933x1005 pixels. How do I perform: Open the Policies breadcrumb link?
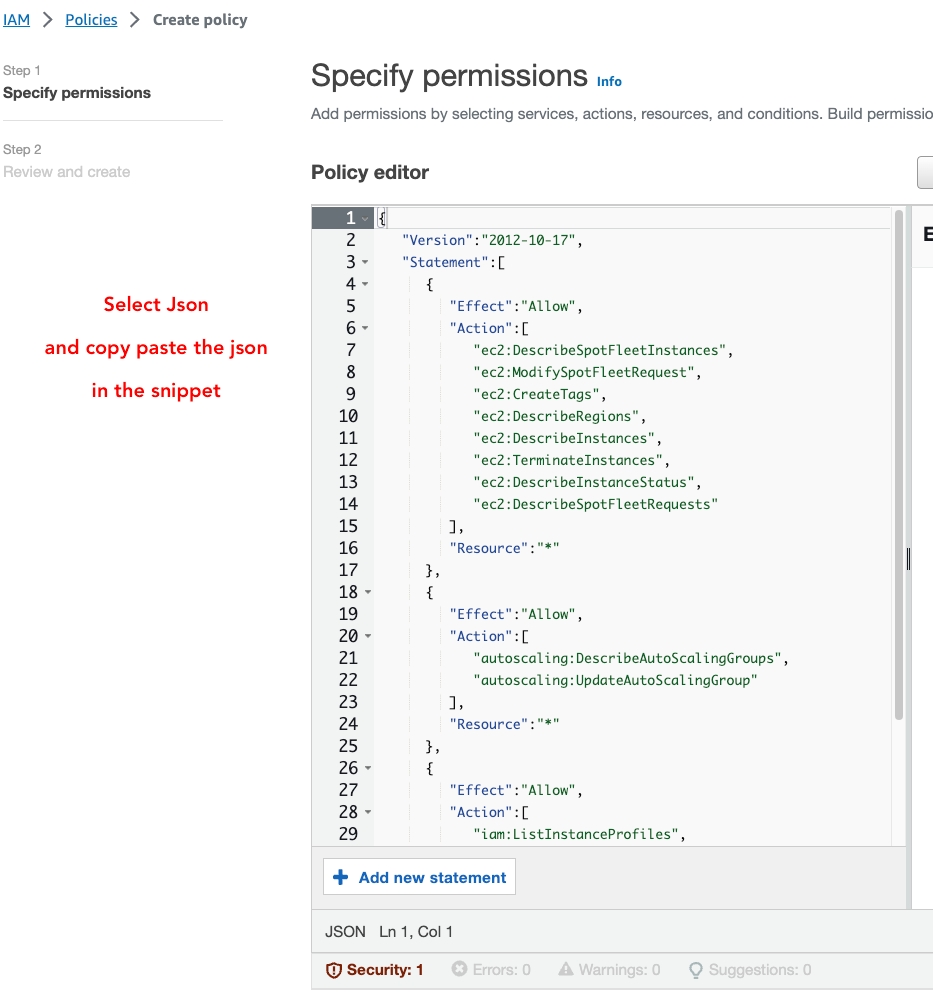pyautogui.click(x=91, y=20)
